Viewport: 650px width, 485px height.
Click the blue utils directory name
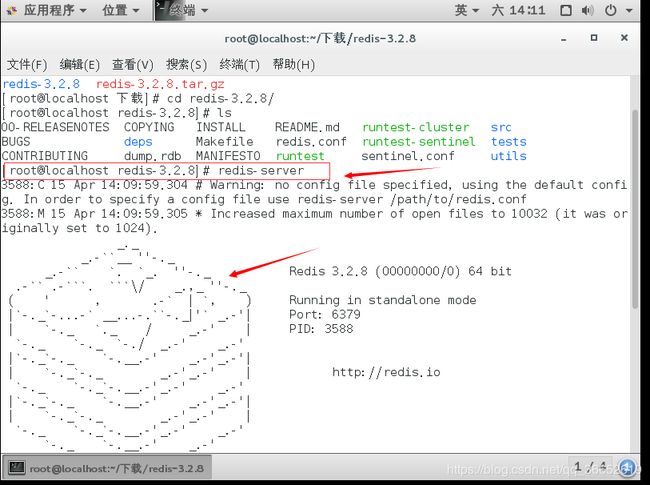coord(509,156)
